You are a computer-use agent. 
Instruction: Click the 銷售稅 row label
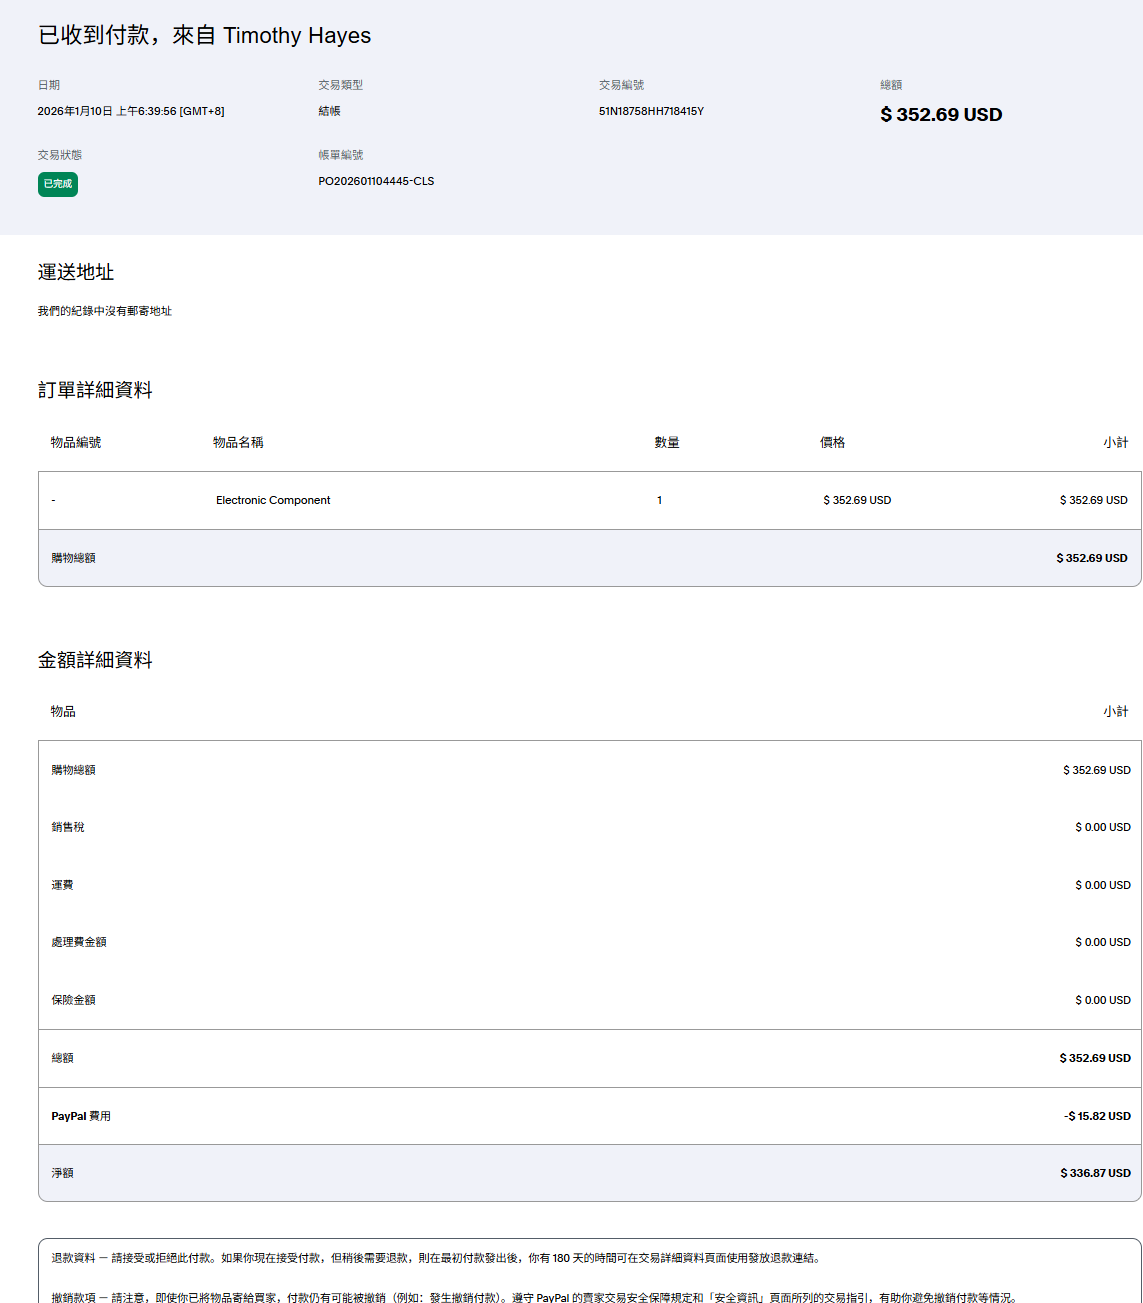click(68, 827)
